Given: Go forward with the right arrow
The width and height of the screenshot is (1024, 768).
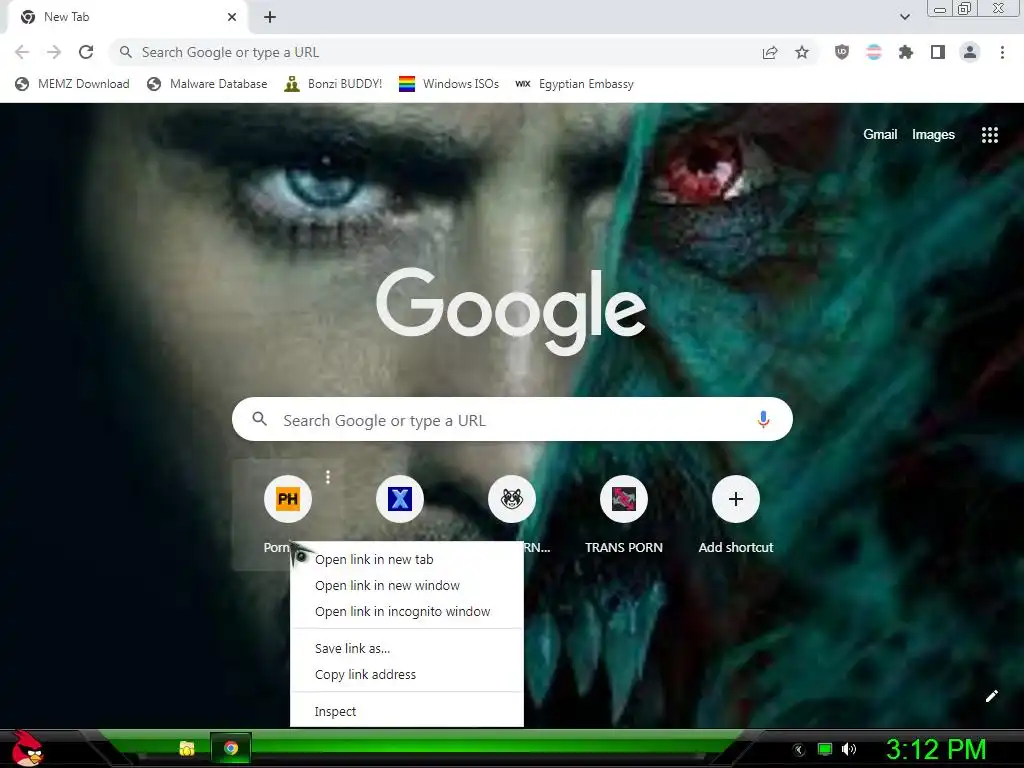Looking at the screenshot, I should tap(54, 52).
